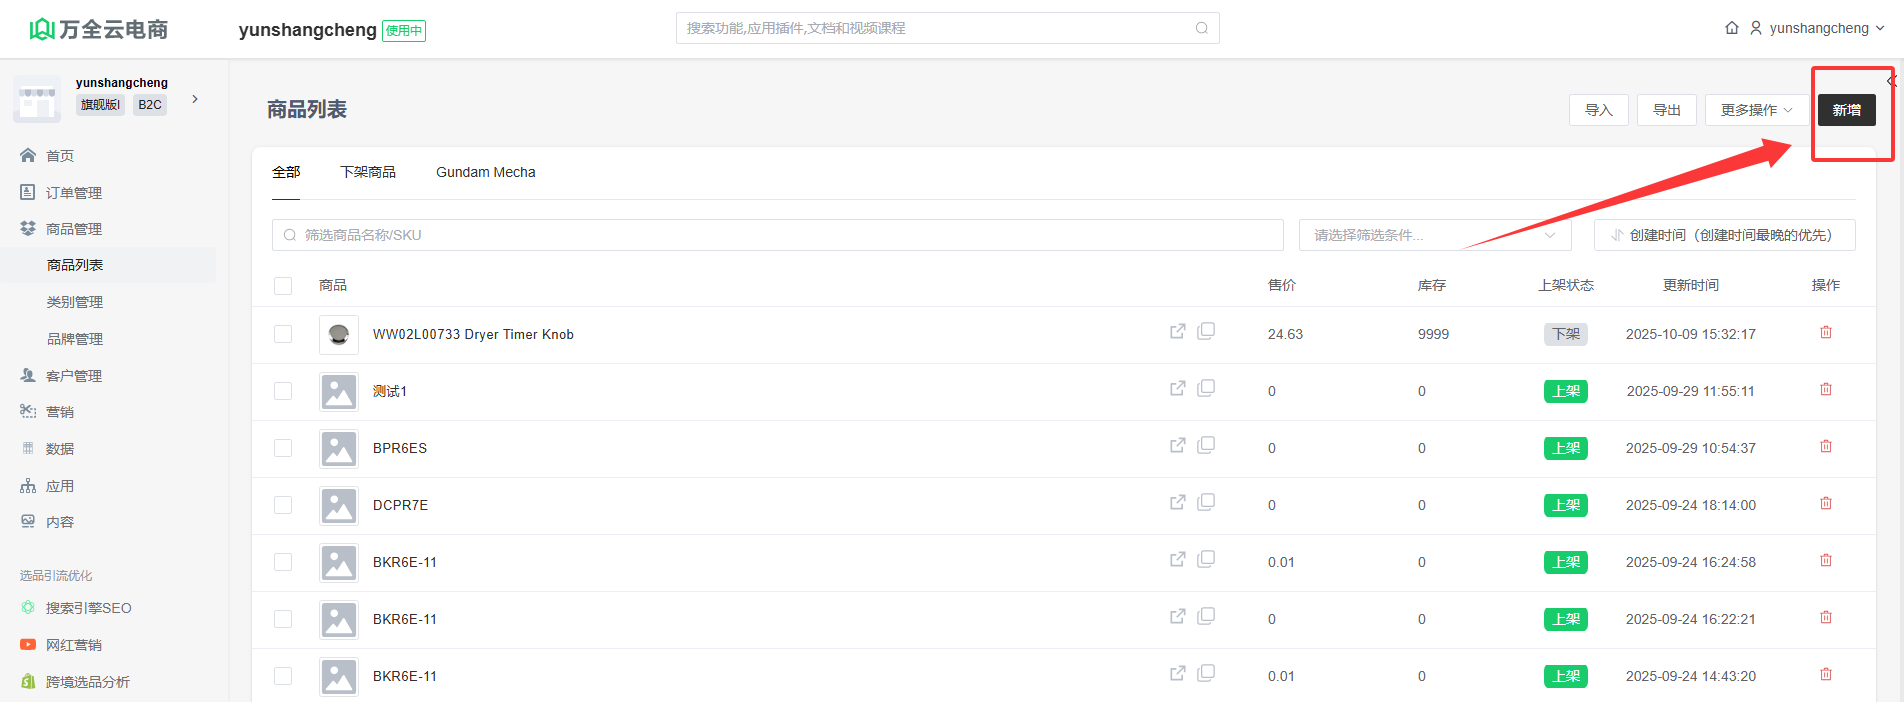The width and height of the screenshot is (1904, 702).
Task: Expand the 请选择筛选条件 filter dropdown
Action: tap(1434, 235)
